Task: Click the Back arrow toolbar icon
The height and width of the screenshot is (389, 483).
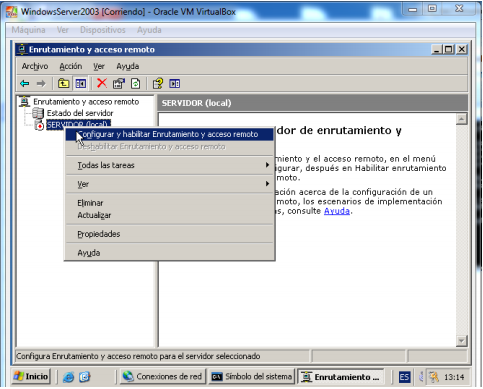Action: 25,83
